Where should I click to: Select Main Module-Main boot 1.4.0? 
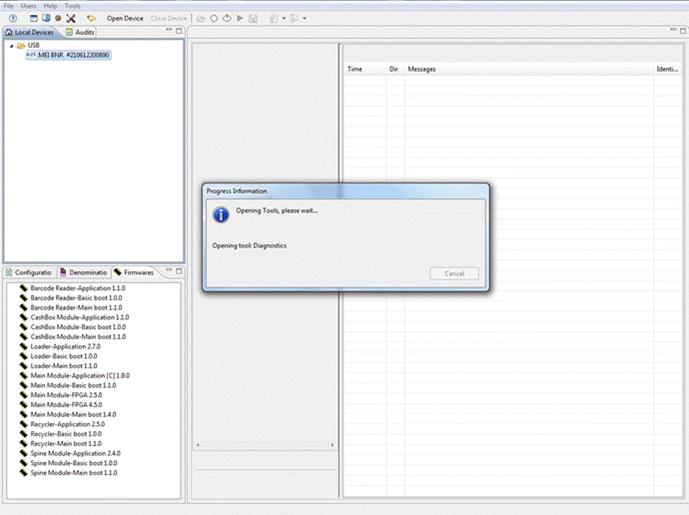click(x=68, y=414)
